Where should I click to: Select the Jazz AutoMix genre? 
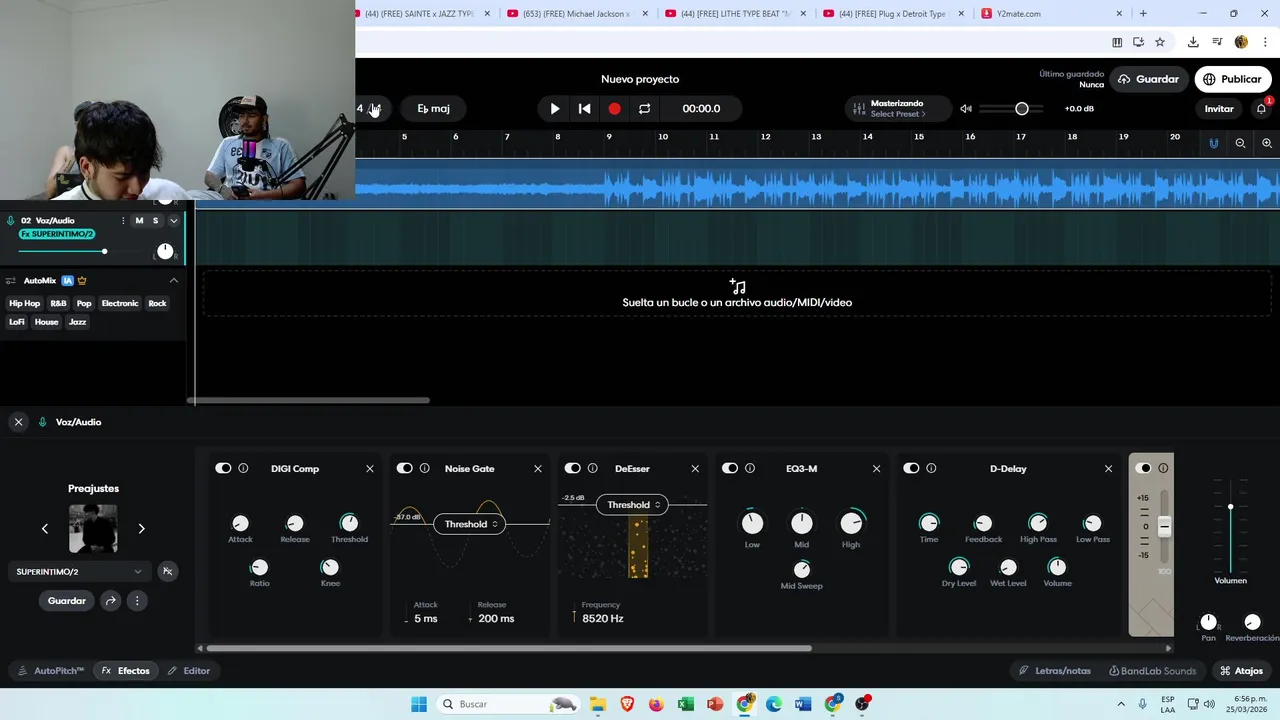tap(77, 322)
